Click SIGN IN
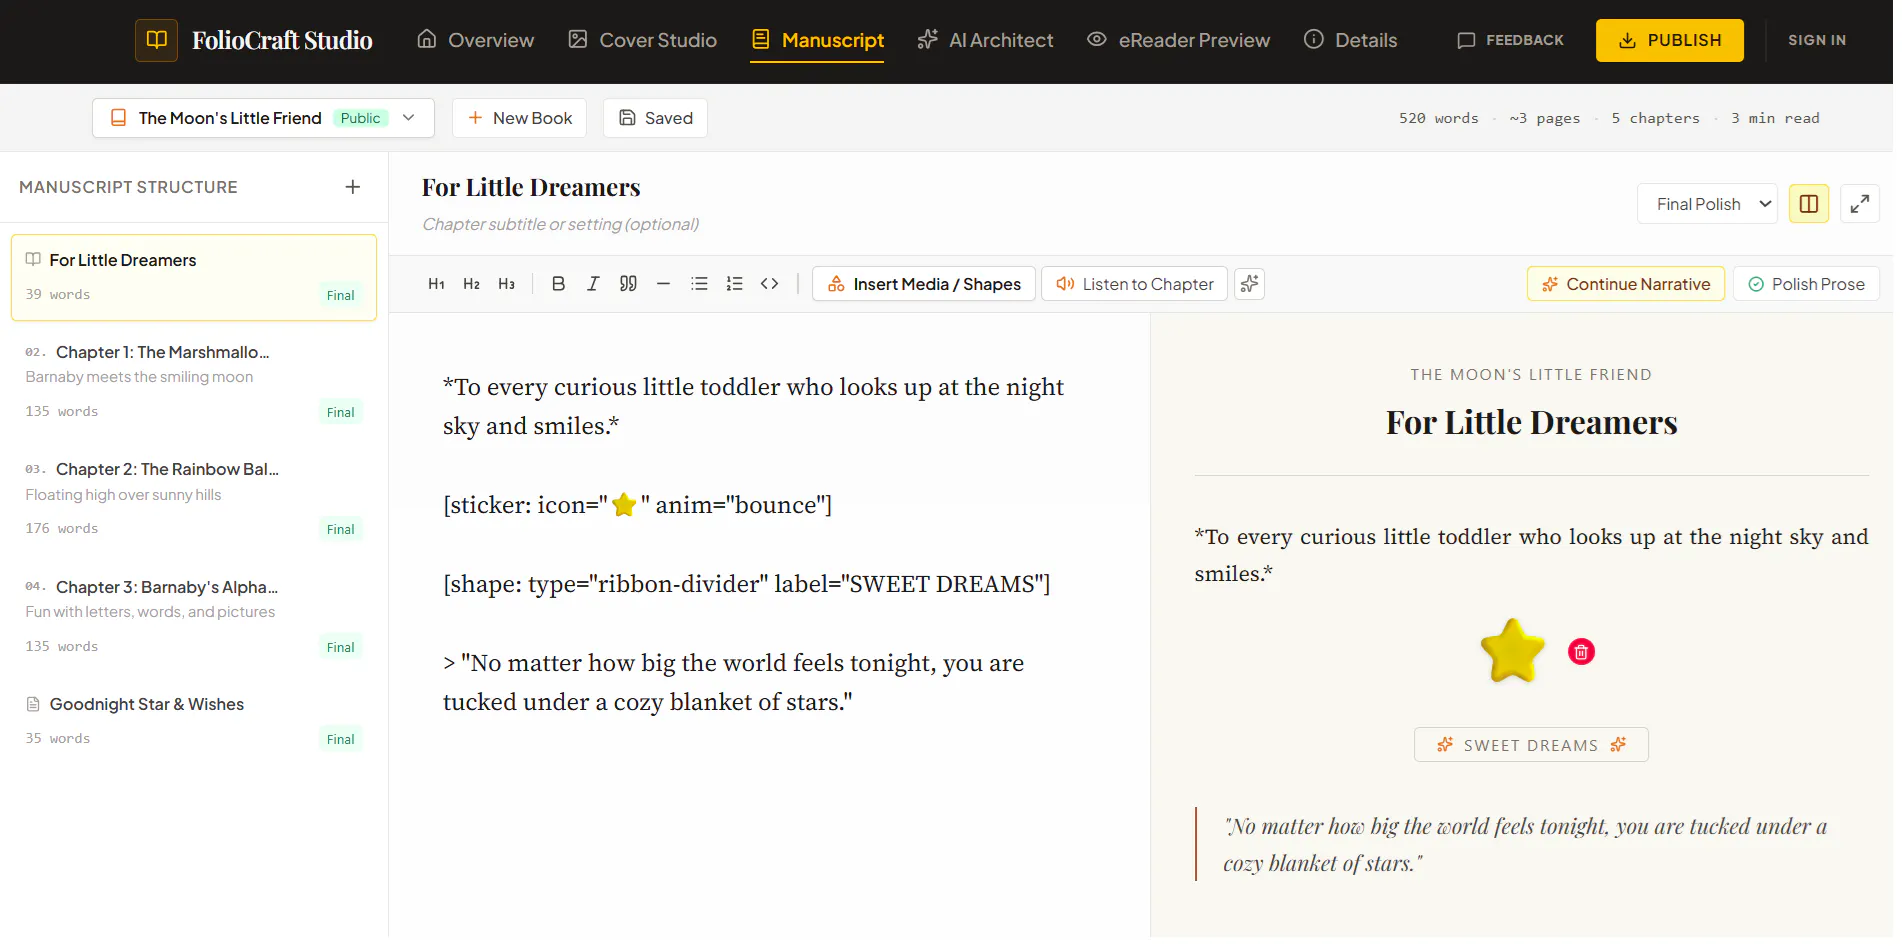This screenshot has width=1902, height=946. click(1816, 40)
